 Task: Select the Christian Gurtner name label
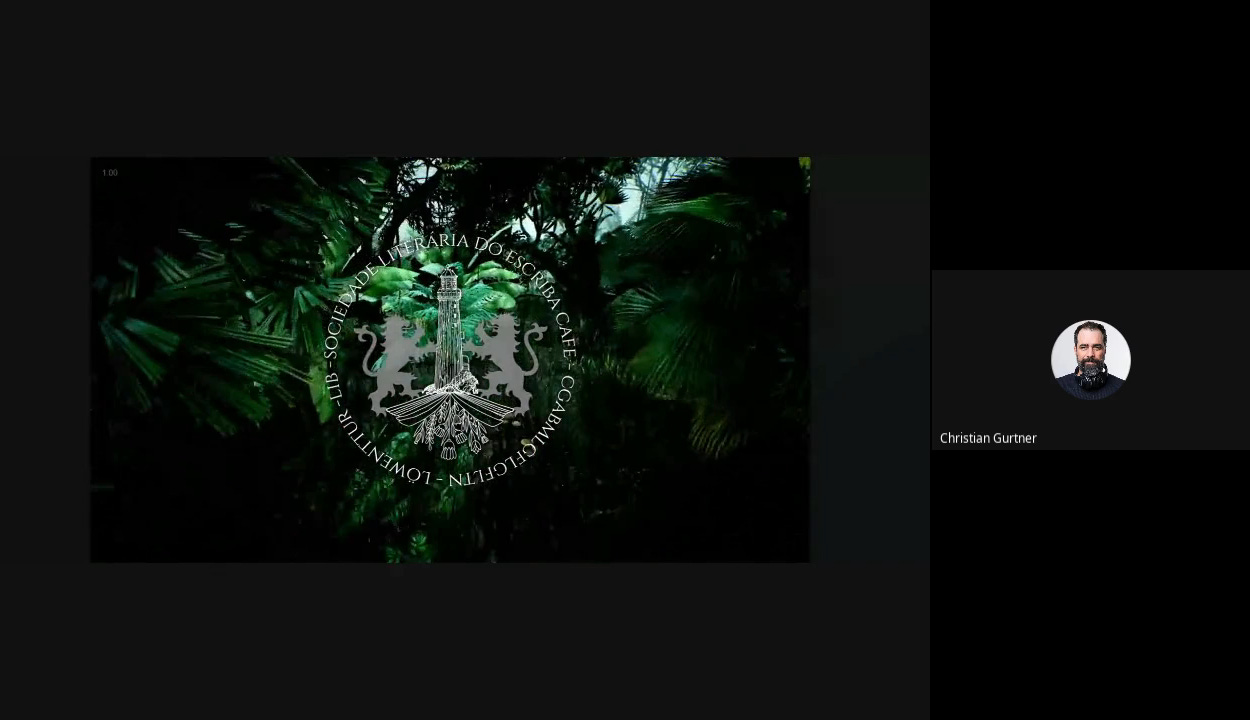point(988,438)
